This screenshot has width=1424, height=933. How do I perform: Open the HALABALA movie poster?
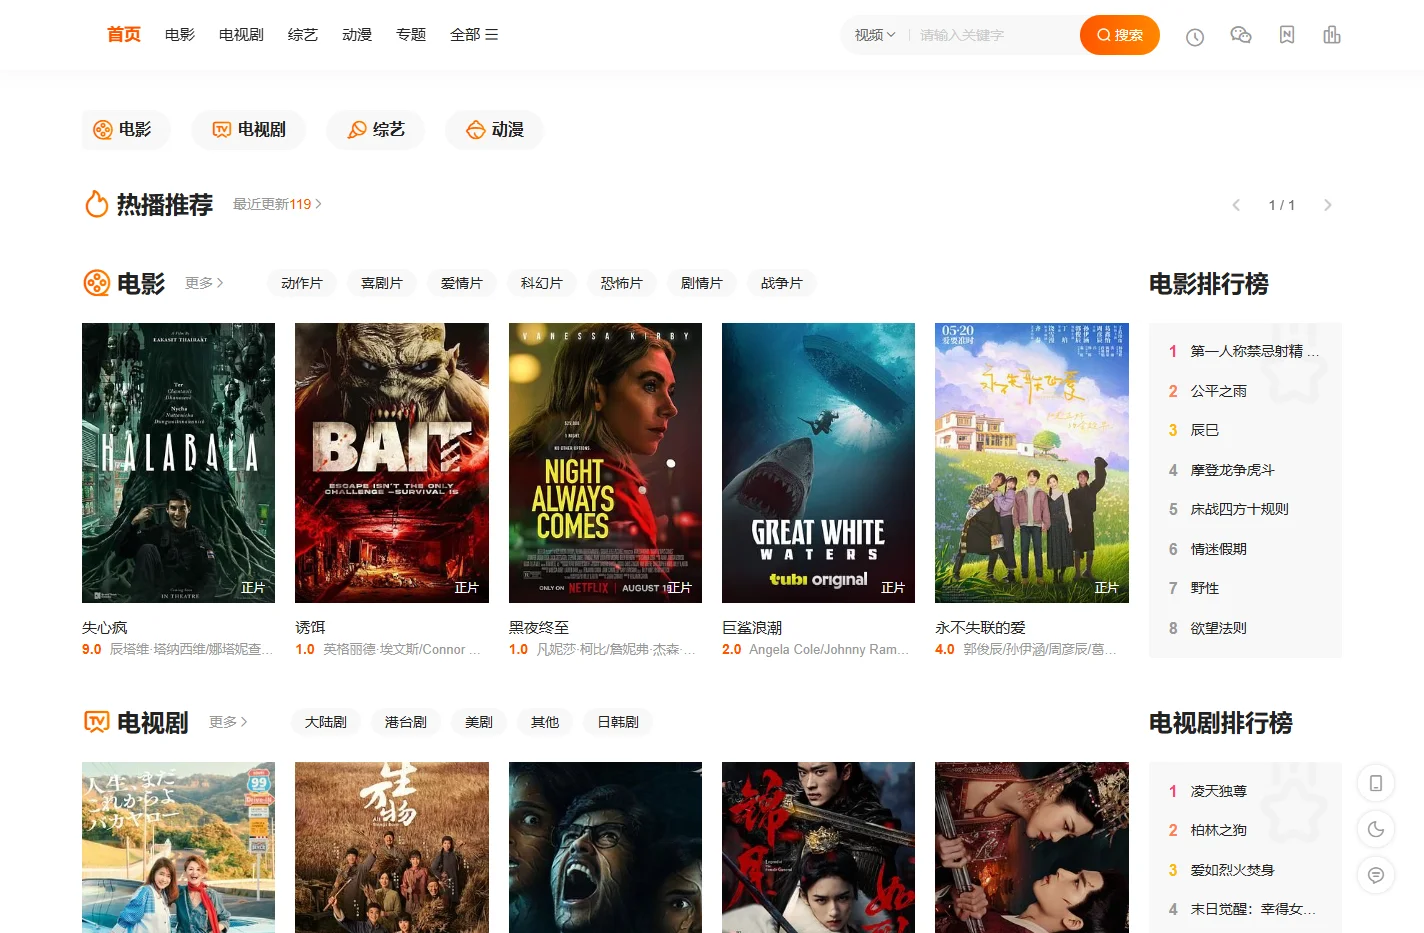[x=178, y=463]
